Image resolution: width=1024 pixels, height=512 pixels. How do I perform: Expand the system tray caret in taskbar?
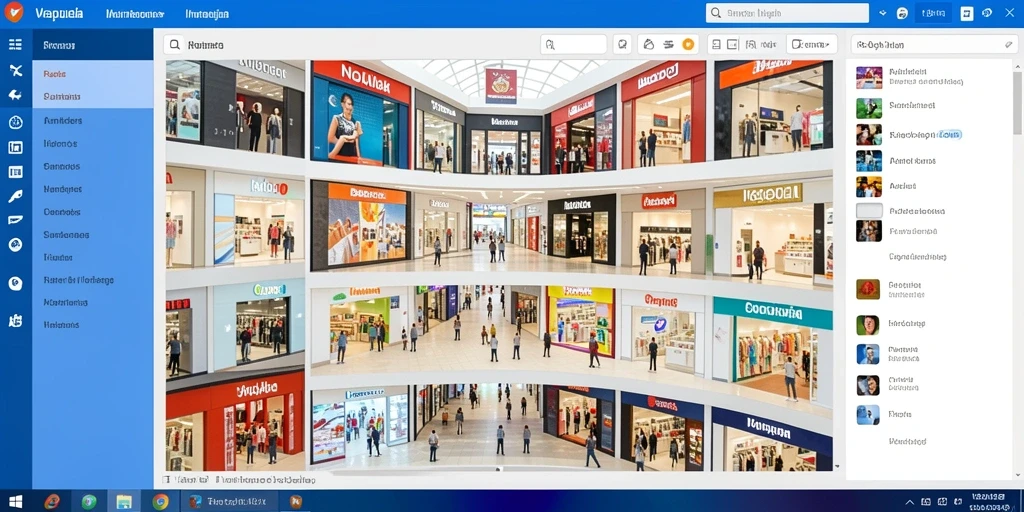click(910, 502)
